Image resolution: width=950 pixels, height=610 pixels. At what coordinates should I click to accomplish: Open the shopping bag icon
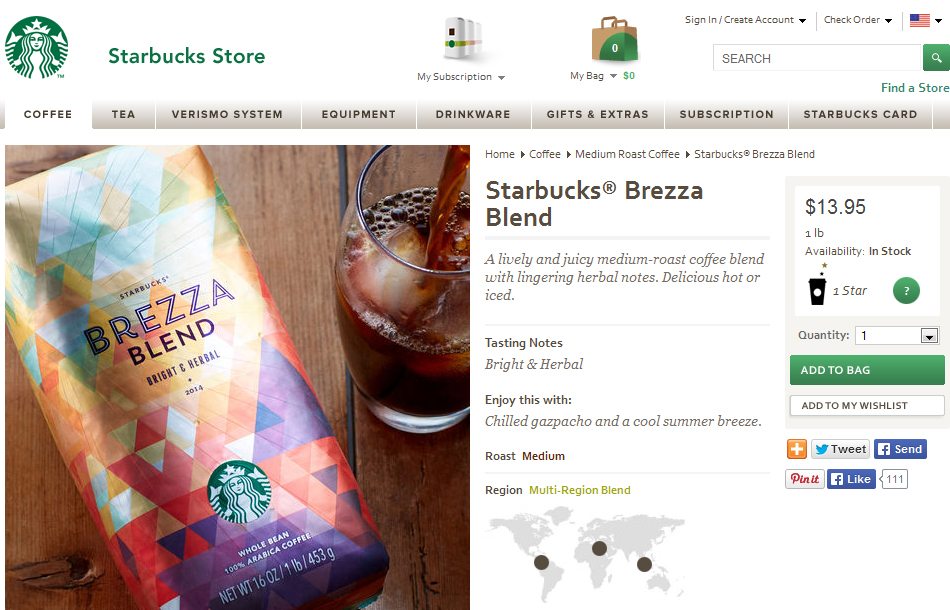614,39
